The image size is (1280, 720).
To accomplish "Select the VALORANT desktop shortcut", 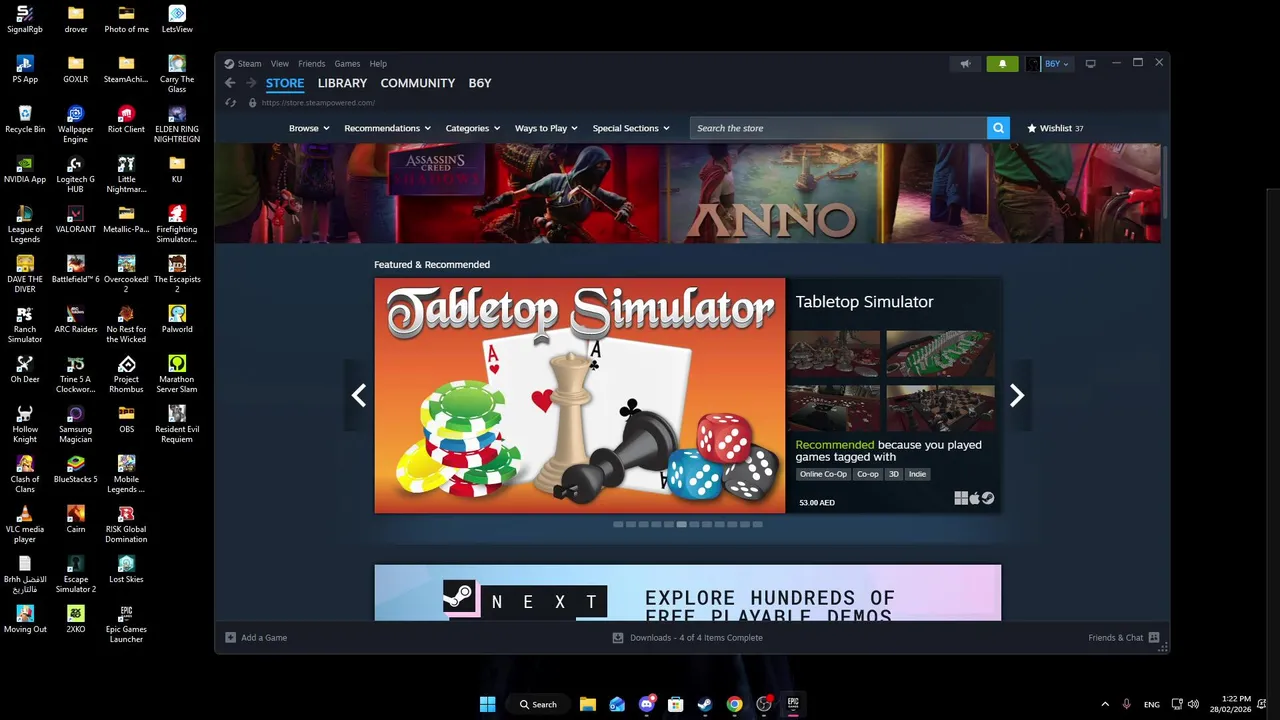I will [76, 219].
